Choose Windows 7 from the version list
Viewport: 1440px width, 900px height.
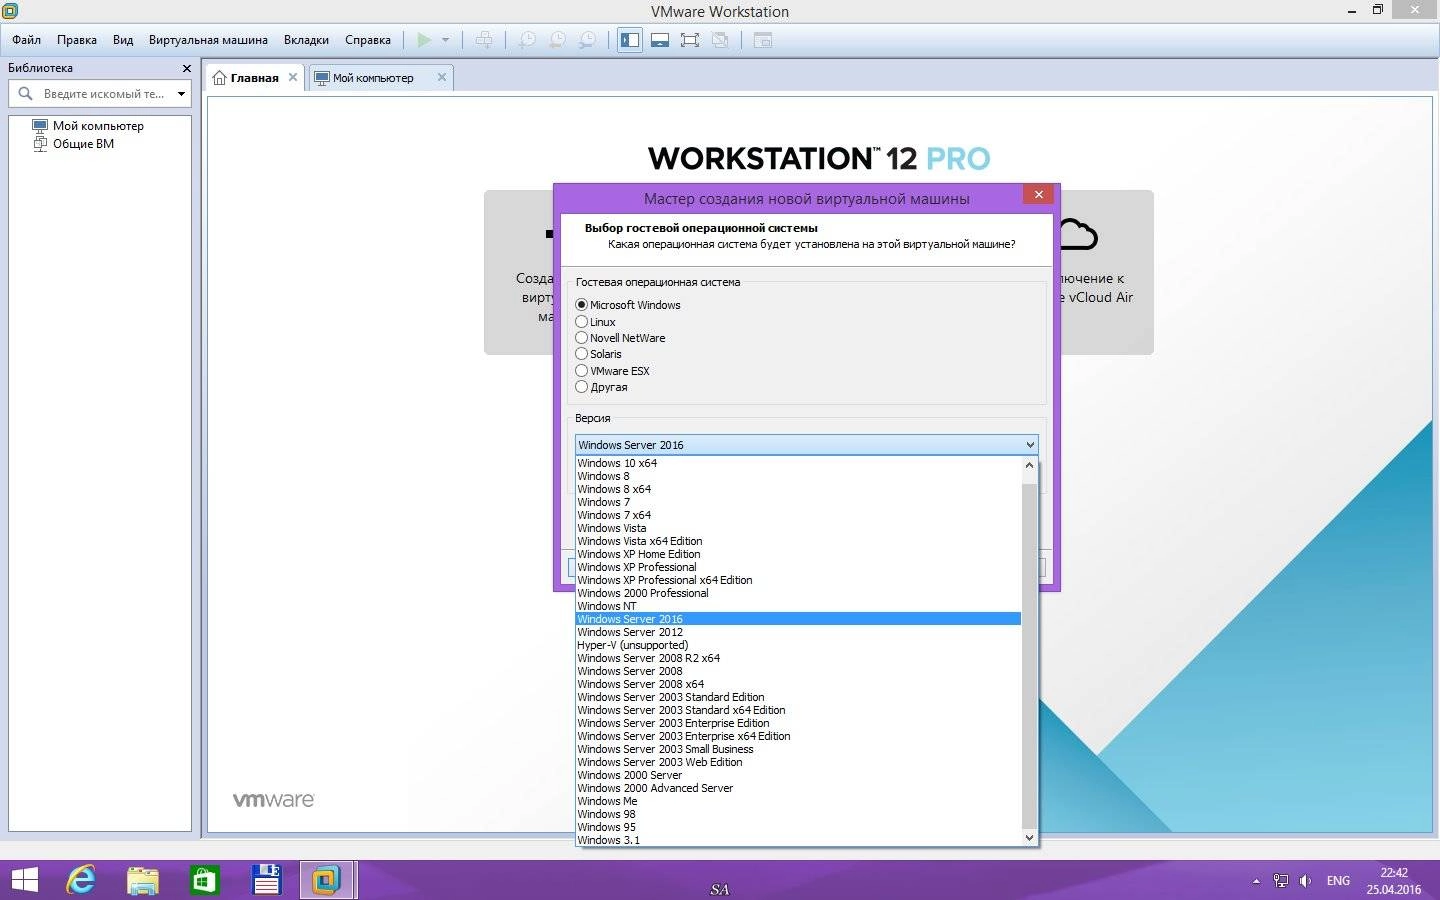(798, 502)
